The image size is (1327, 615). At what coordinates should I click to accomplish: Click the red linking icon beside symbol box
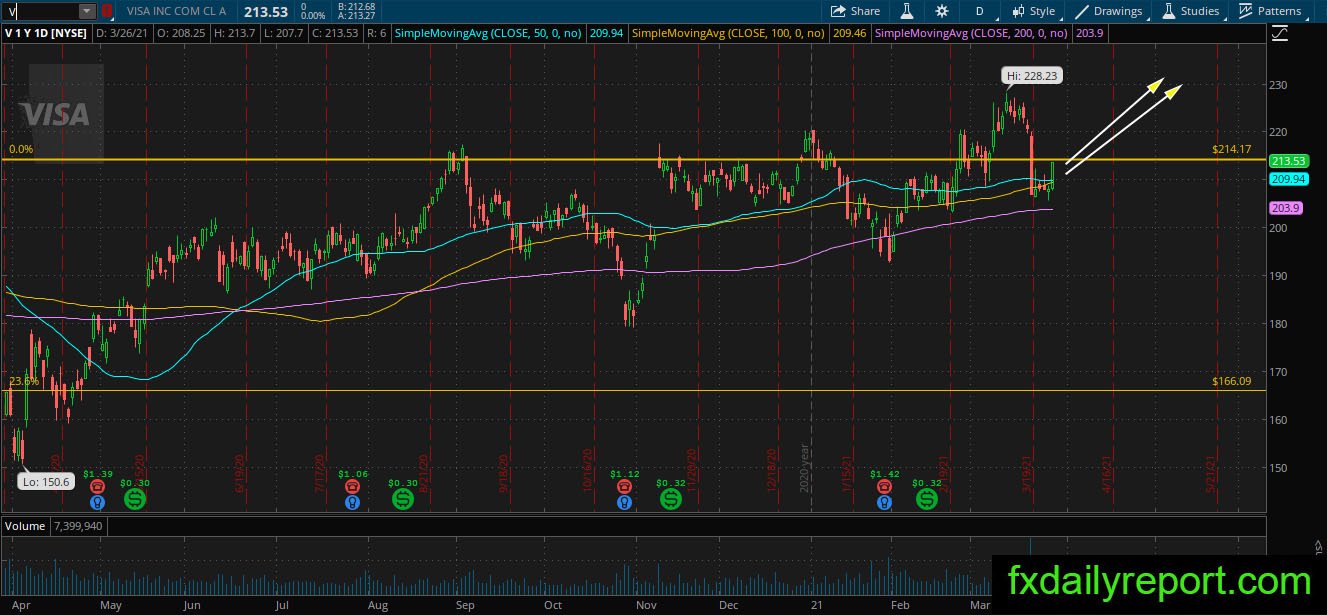point(107,11)
